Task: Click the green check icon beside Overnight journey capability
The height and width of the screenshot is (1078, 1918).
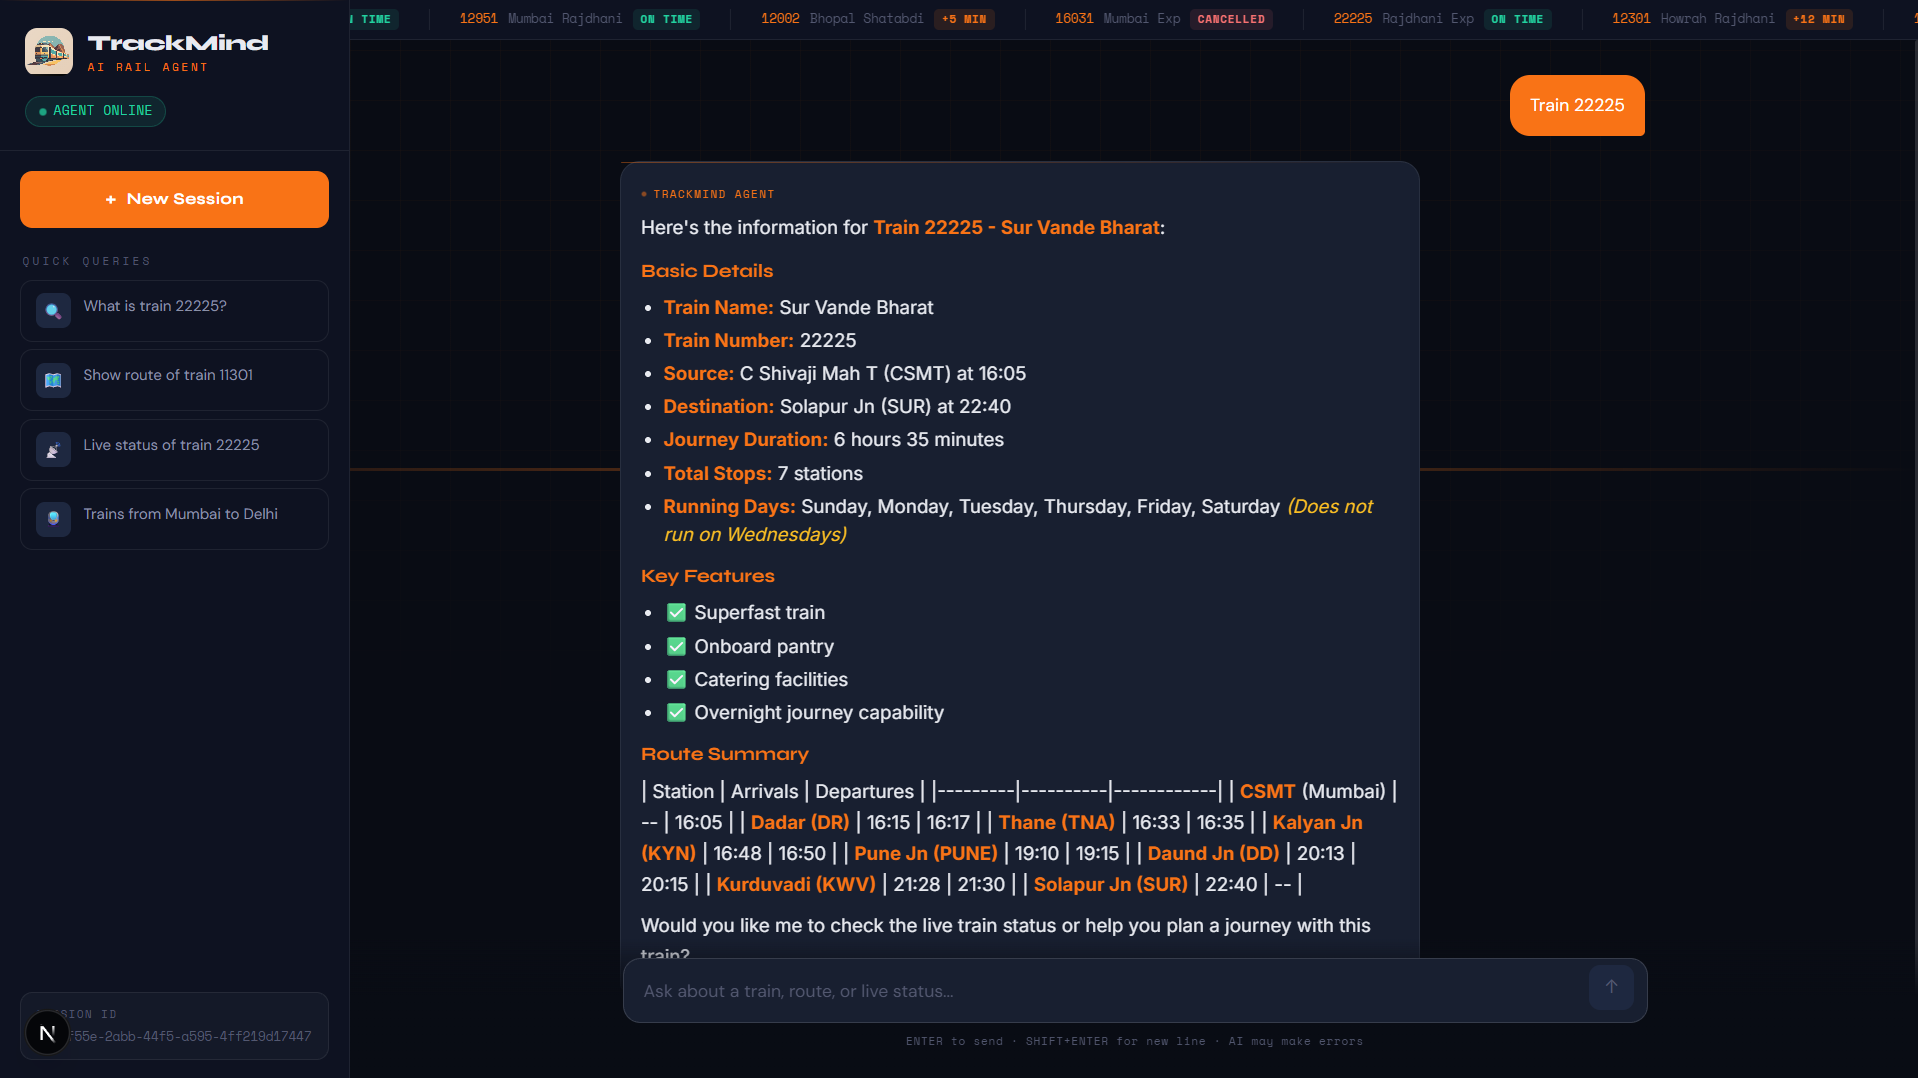Action: (x=676, y=712)
